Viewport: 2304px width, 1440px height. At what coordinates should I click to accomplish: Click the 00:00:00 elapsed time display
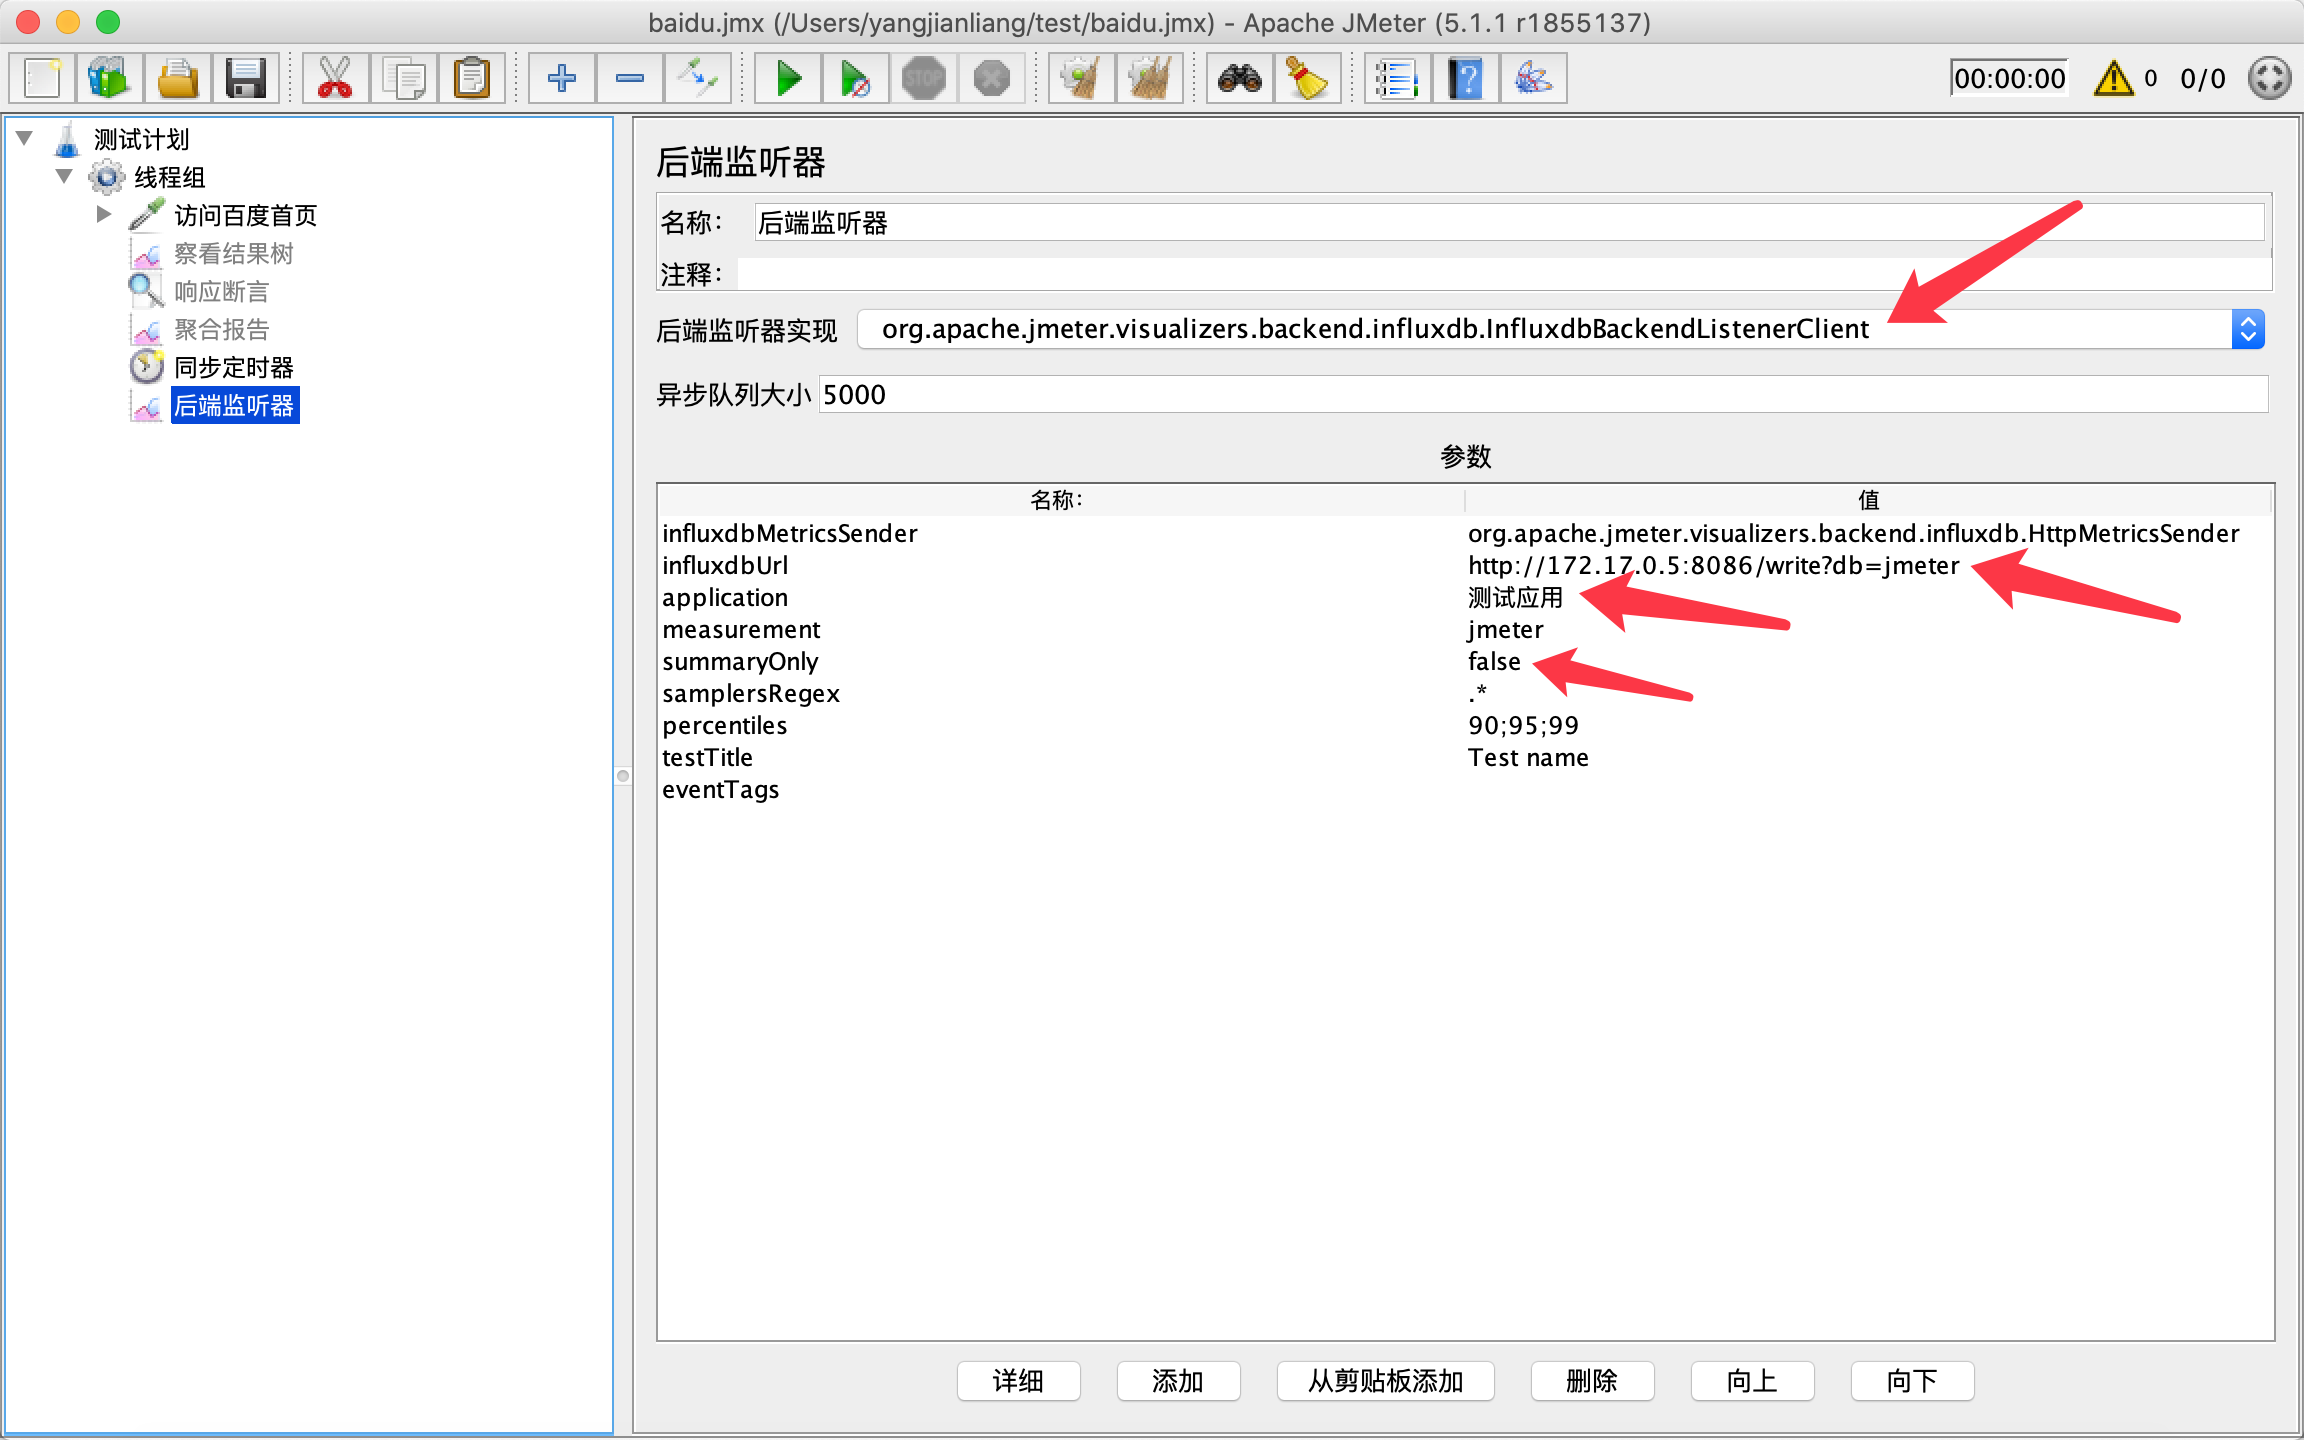tap(2009, 78)
